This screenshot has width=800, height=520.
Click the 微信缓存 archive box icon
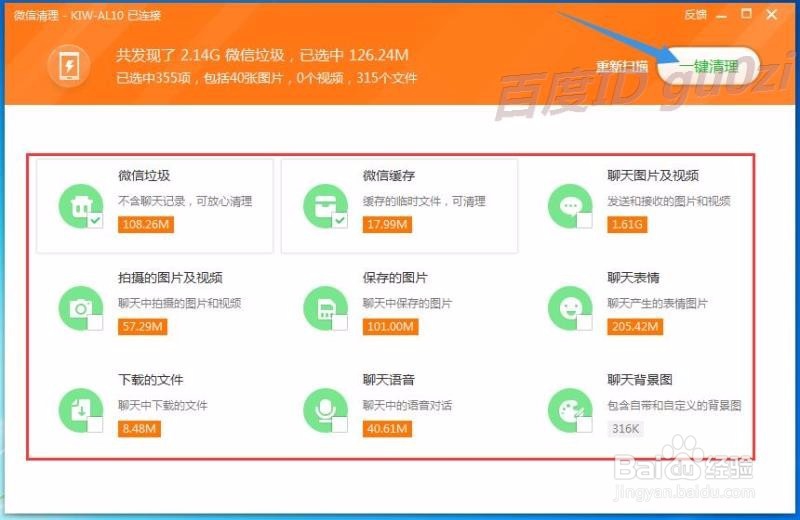(325, 206)
